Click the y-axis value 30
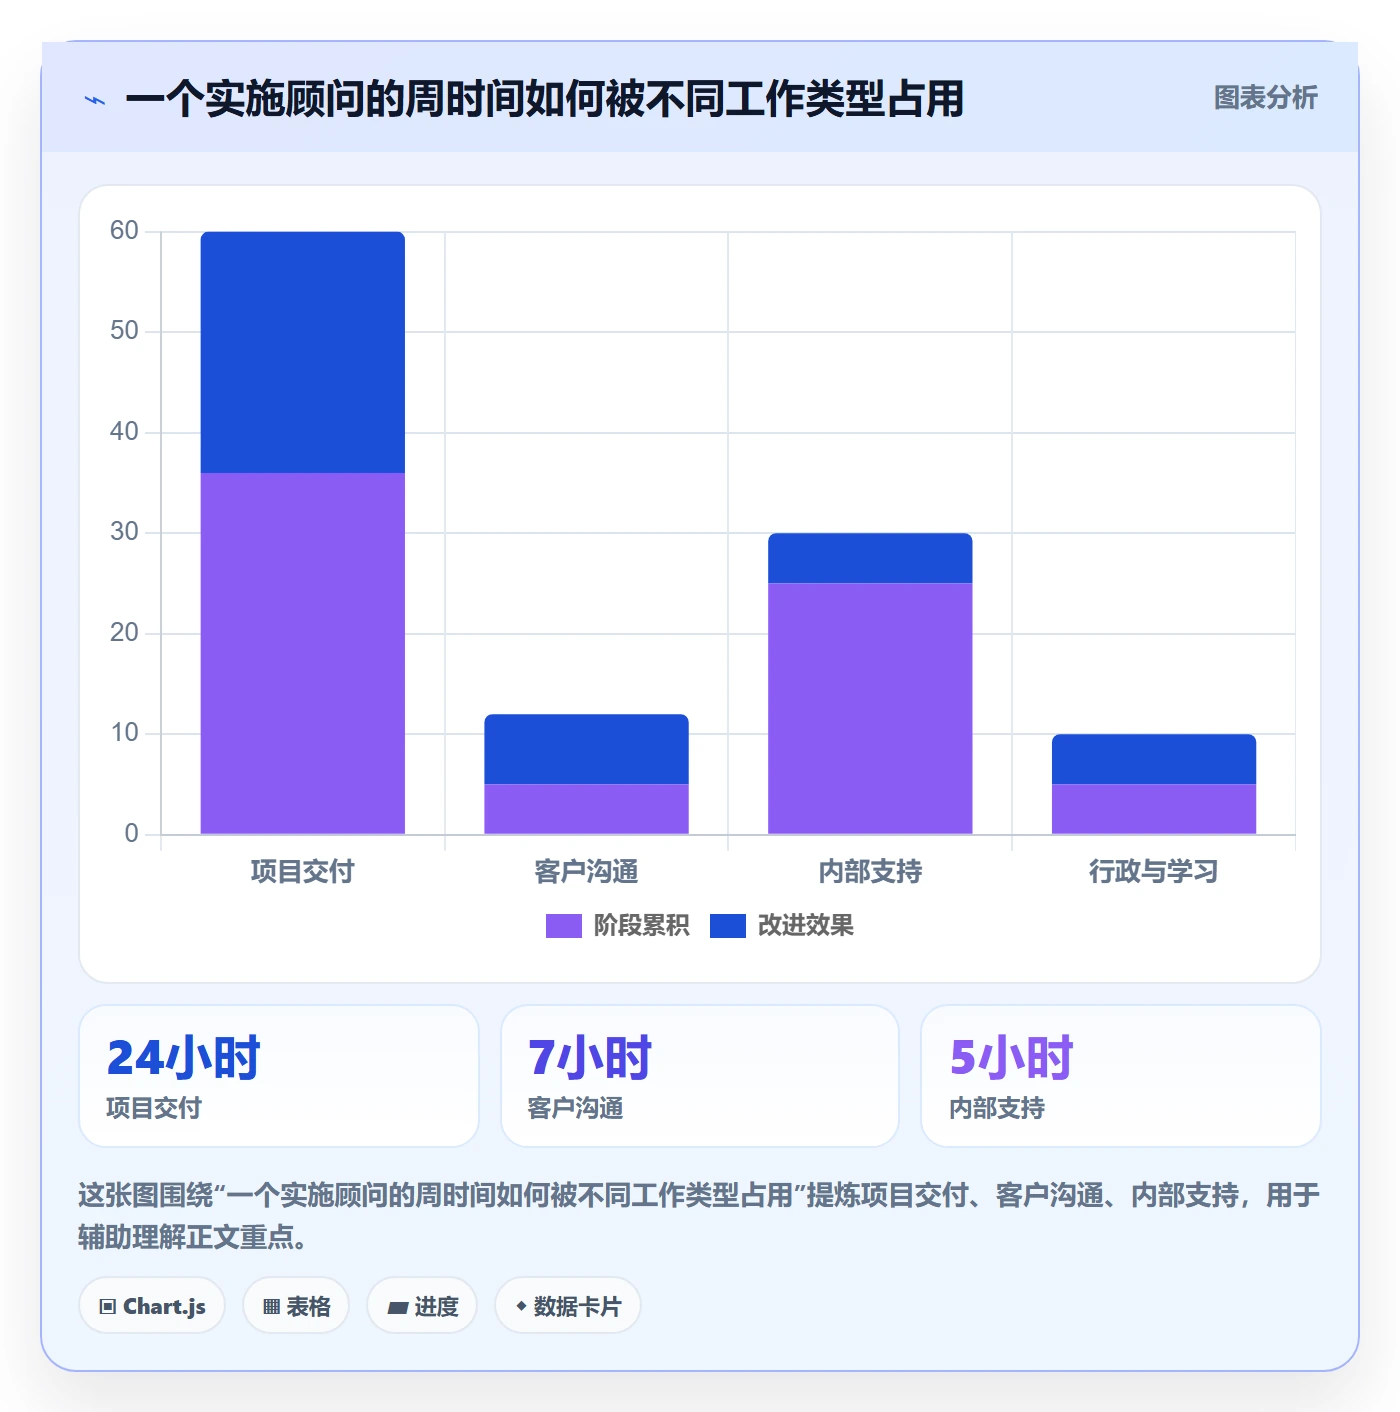 124,531
